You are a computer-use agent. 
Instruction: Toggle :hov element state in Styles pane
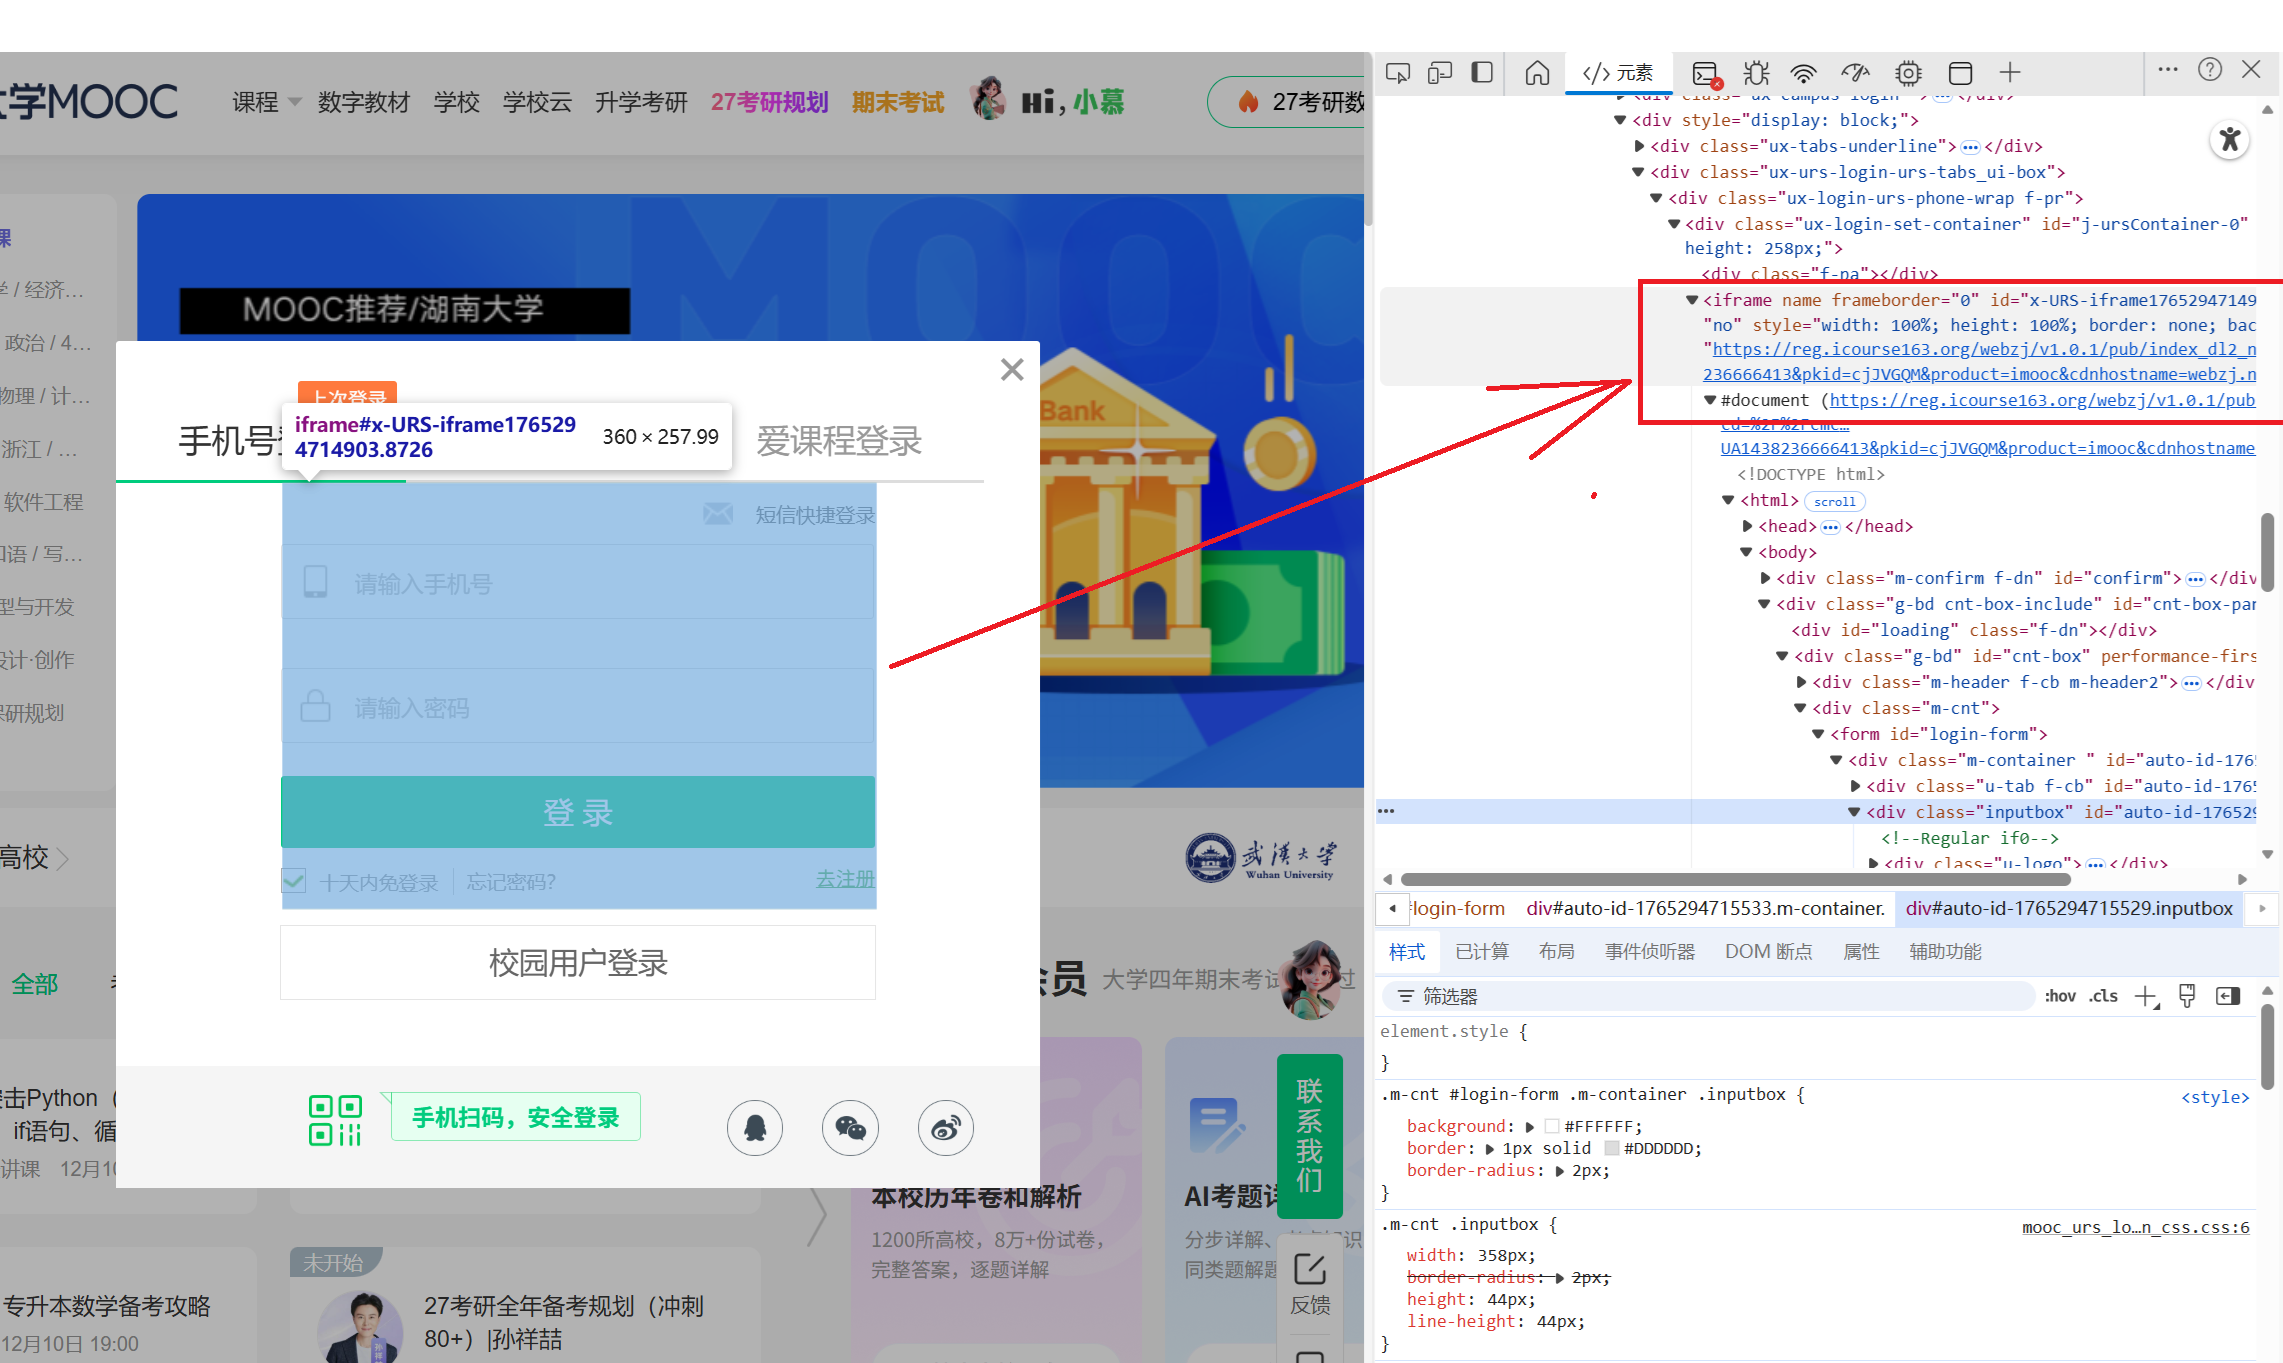[x=2060, y=995]
